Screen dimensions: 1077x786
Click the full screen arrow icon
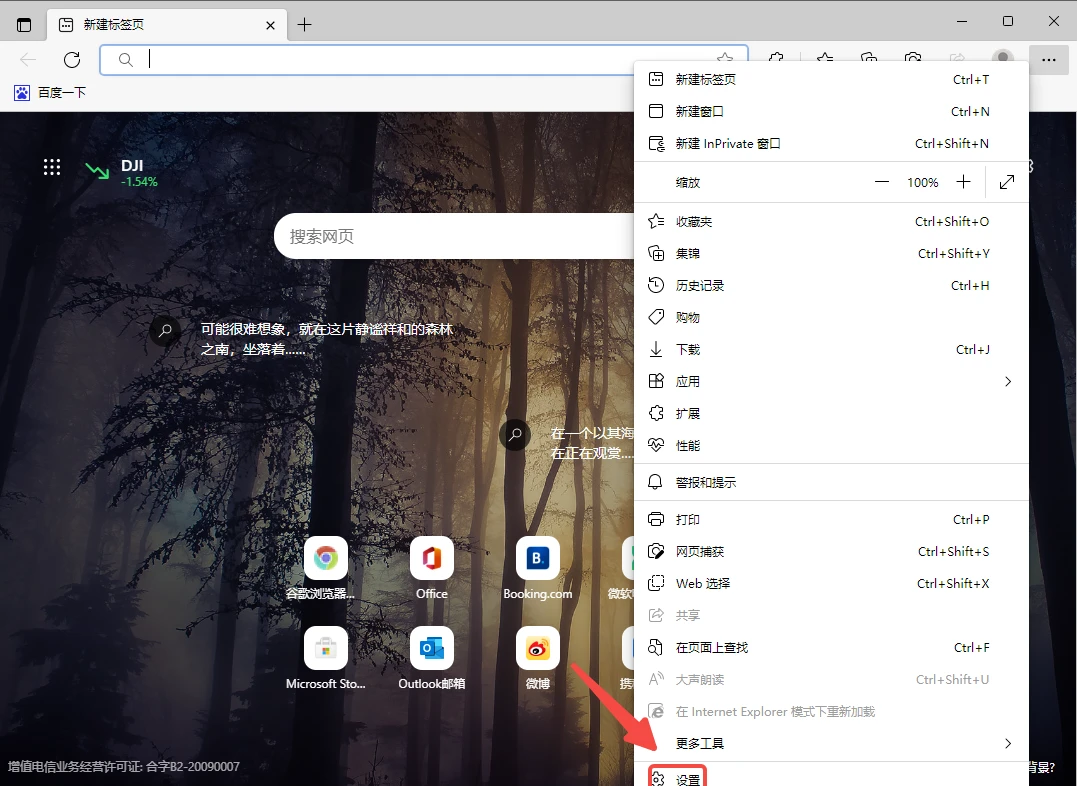[x=1007, y=182]
